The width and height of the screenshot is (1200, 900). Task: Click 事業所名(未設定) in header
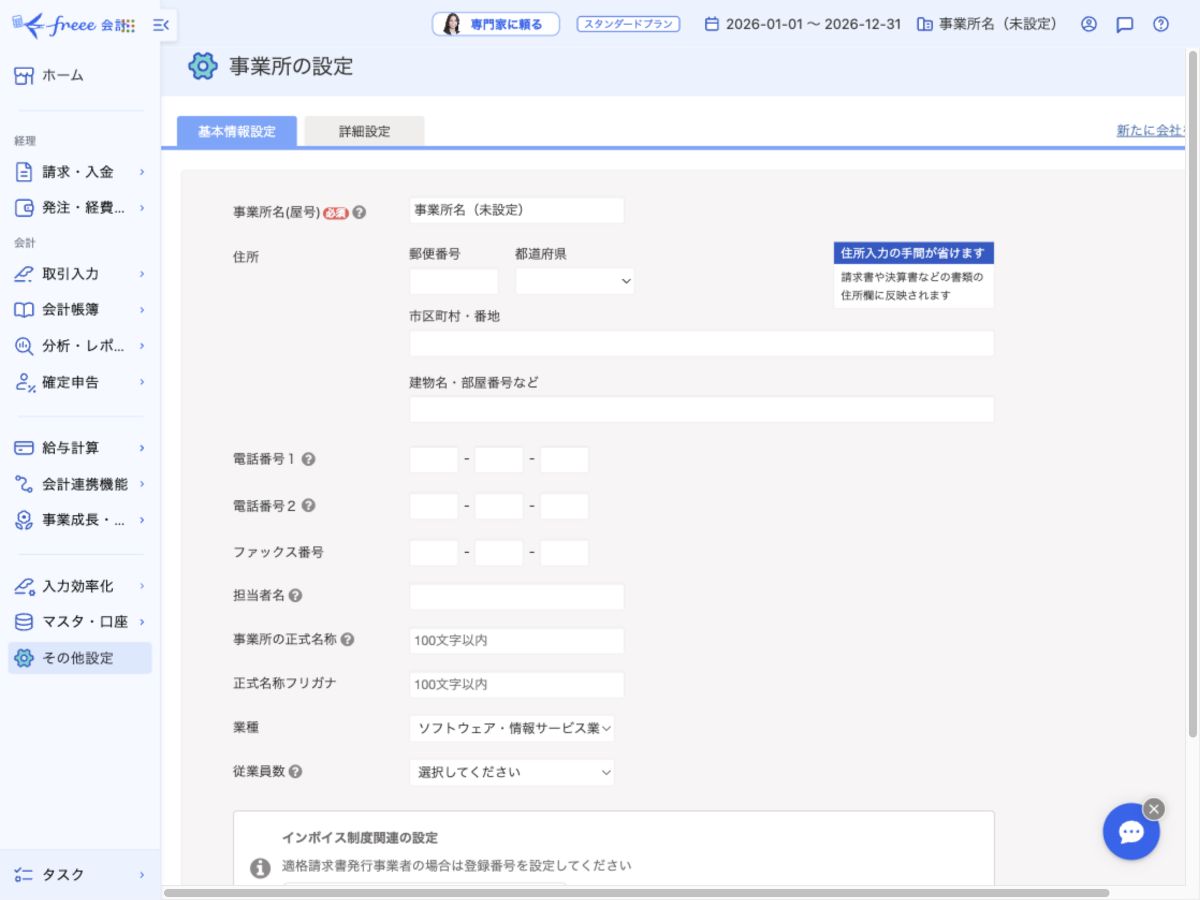pyautogui.click(x=987, y=24)
